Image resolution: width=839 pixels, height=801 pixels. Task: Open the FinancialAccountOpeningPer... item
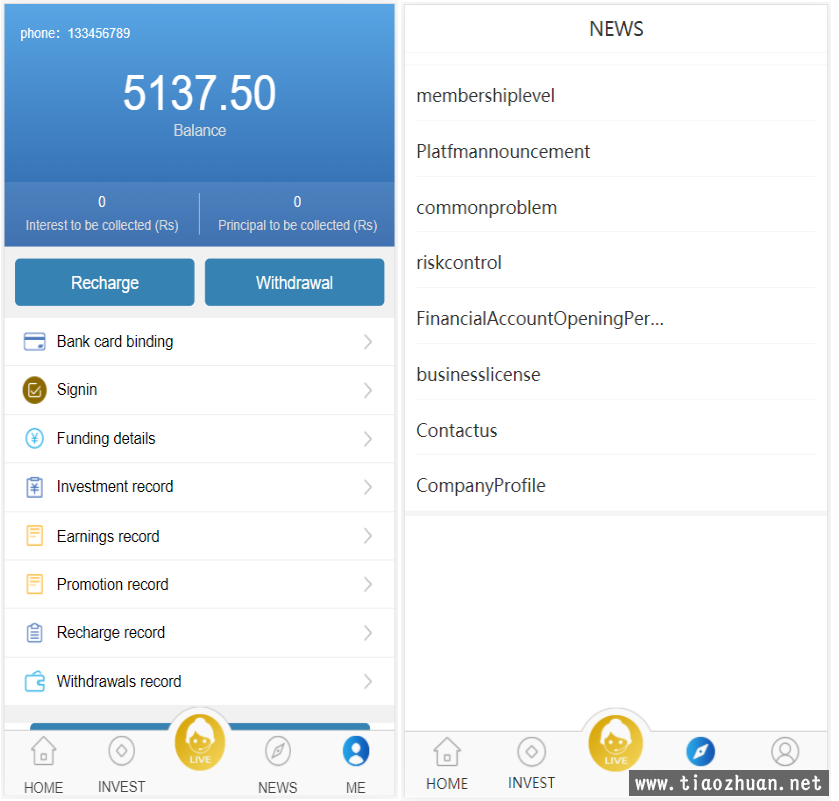tap(616, 318)
